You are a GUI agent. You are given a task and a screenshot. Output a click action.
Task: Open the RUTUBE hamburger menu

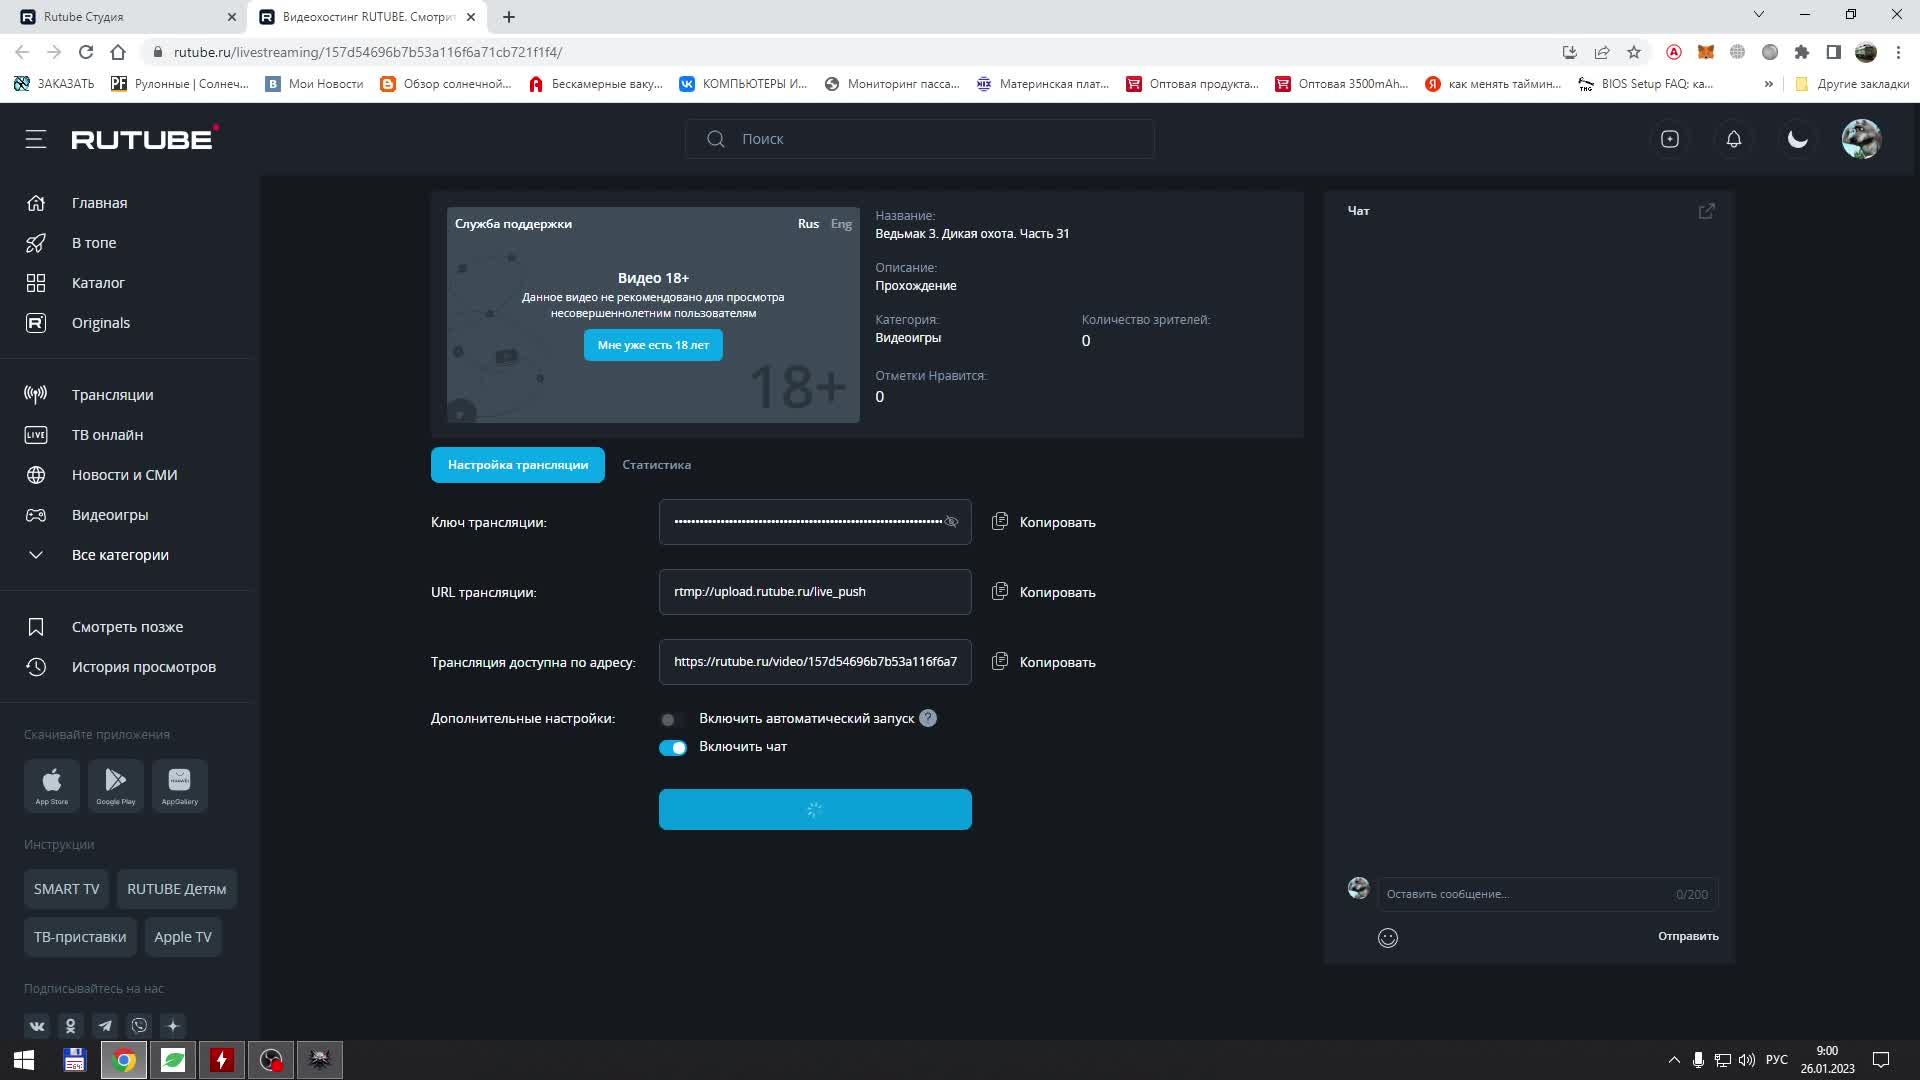tap(36, 139)
